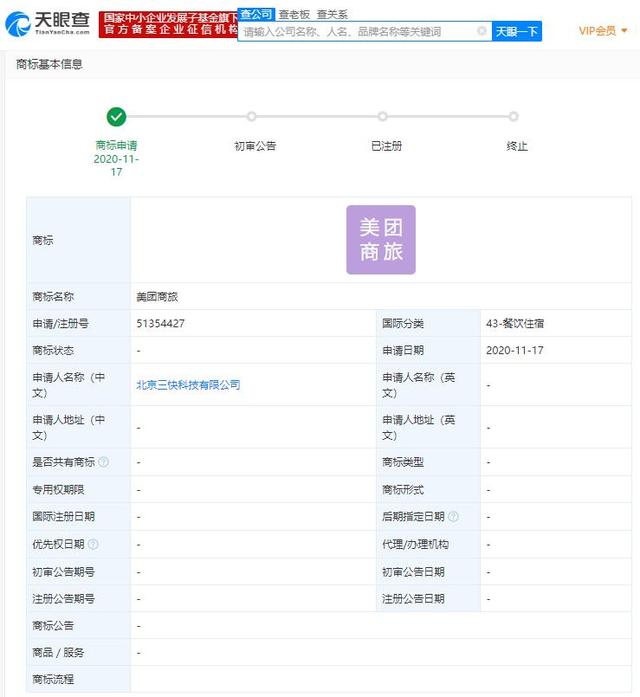640x697 pixels.
Task: Switch to the 查关系 tab
Action: (x=332, y=15)
